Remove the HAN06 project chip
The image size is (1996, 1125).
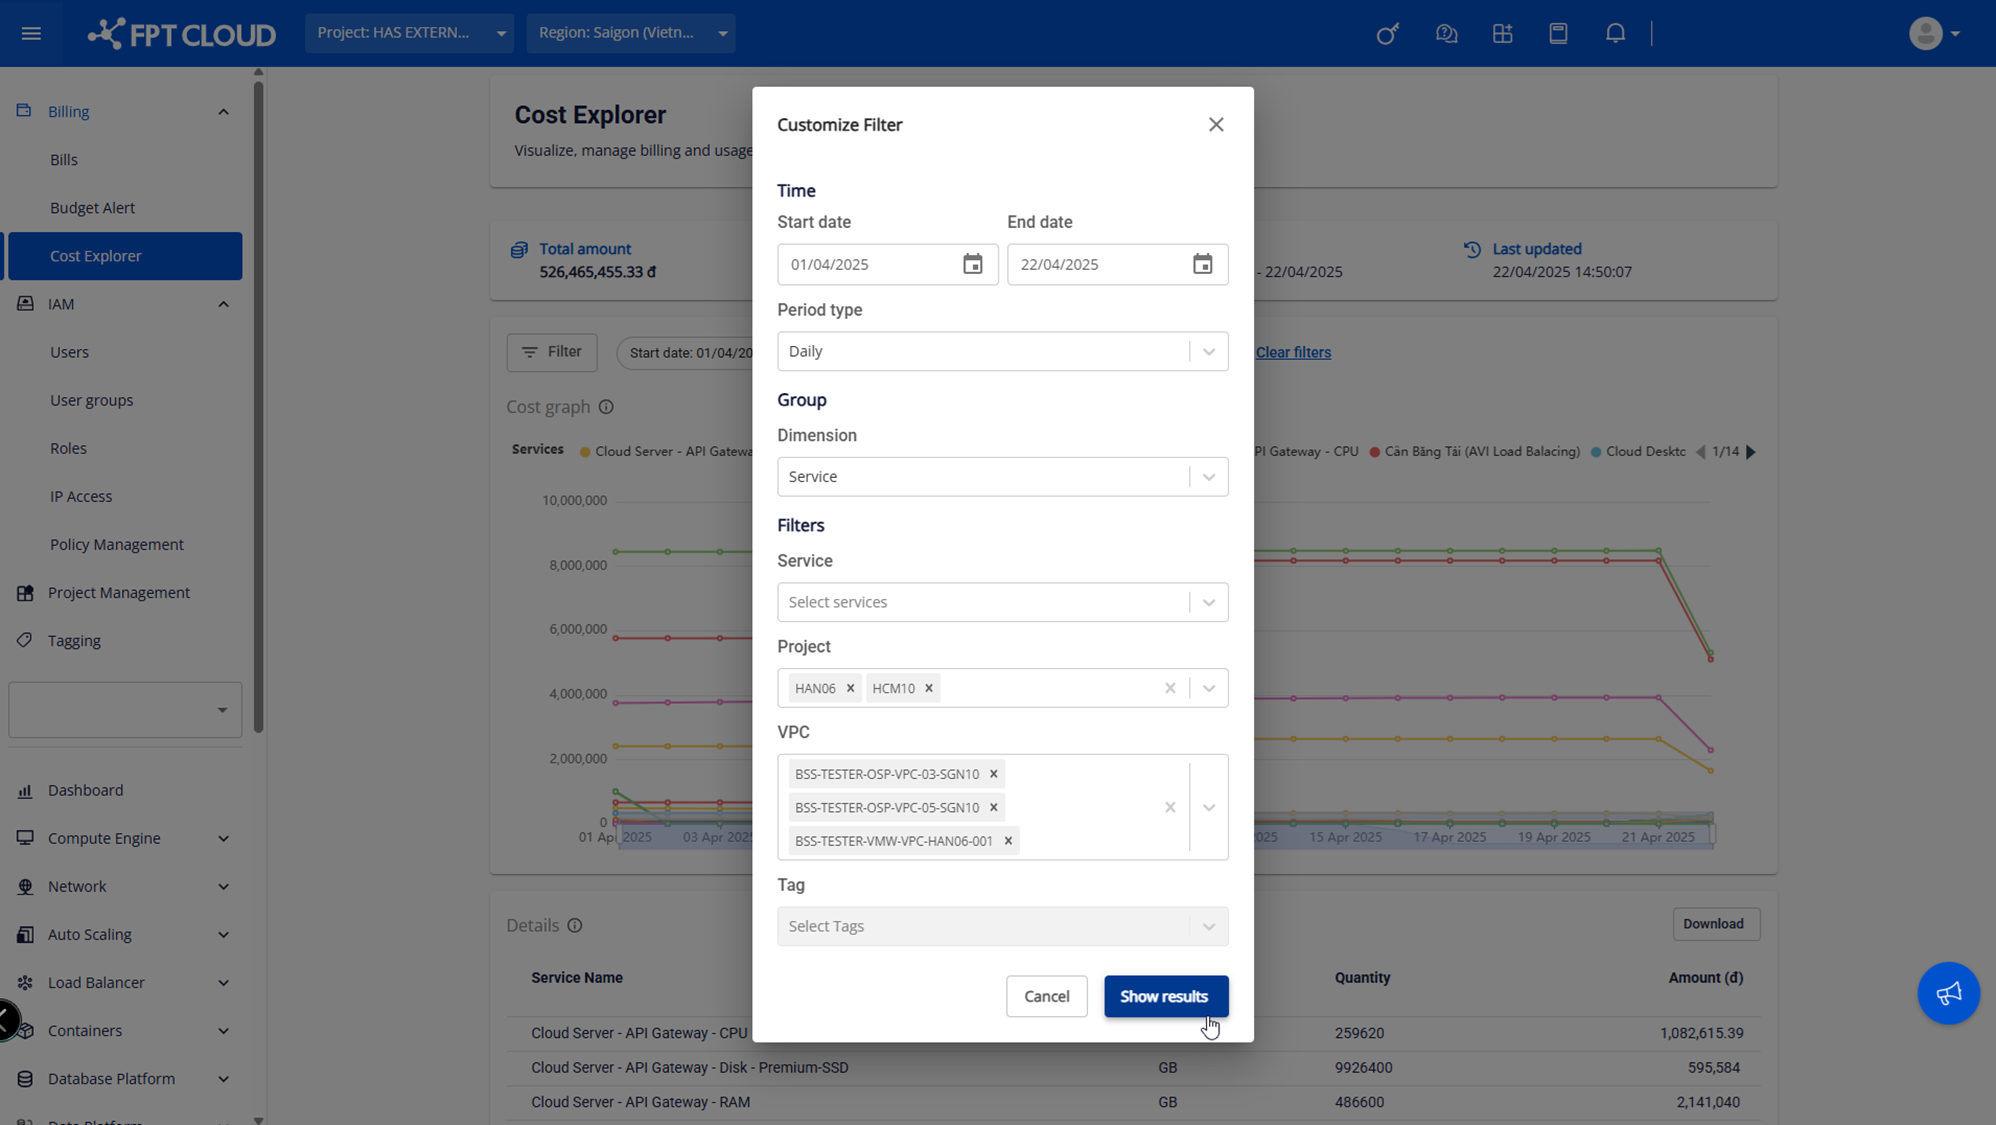850,688
